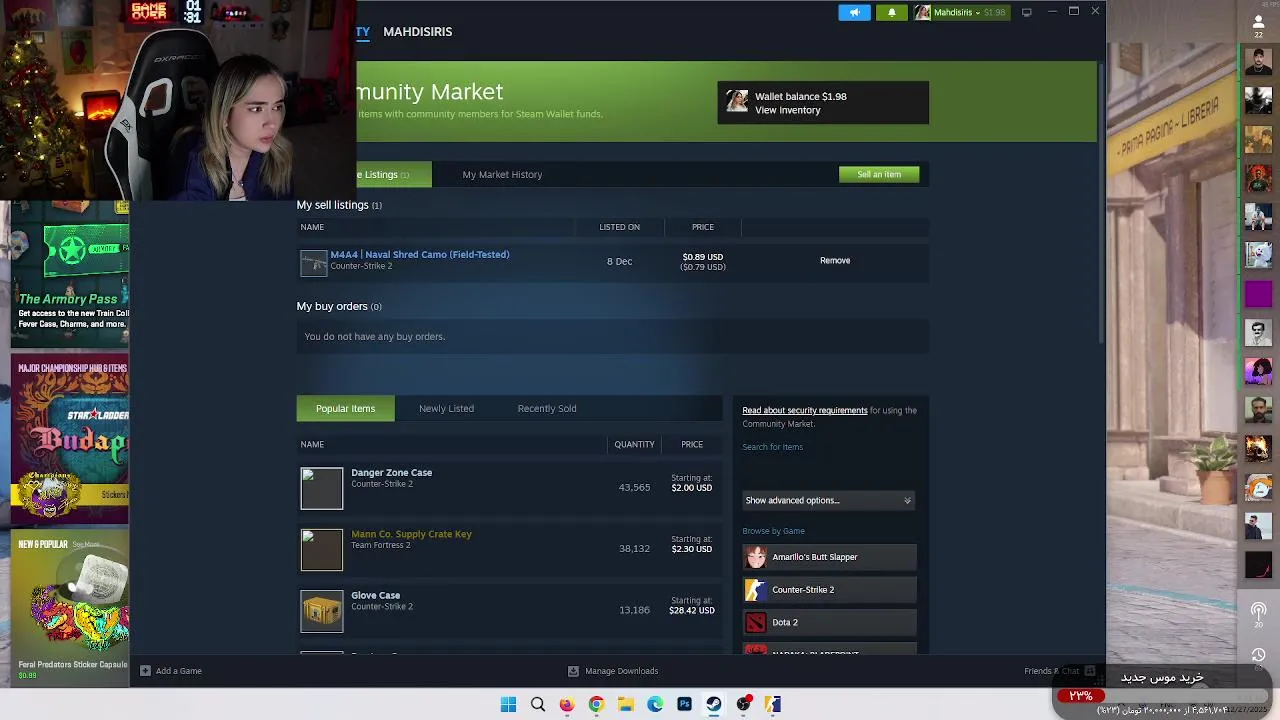1280x720 pixels.
Task: Open the Glove Case item
Action: tap(375, 595)
